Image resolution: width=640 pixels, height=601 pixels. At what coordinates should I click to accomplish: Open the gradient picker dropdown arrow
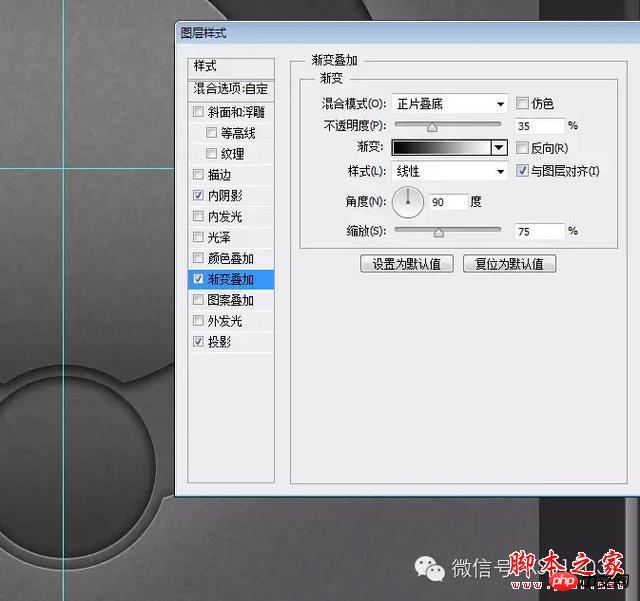click(499, 147)
